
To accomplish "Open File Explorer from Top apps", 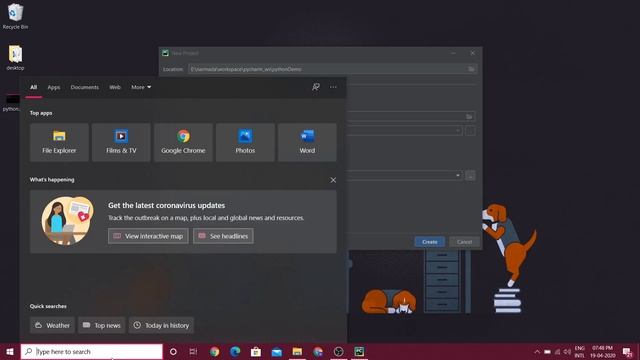I will coord(59,142).
